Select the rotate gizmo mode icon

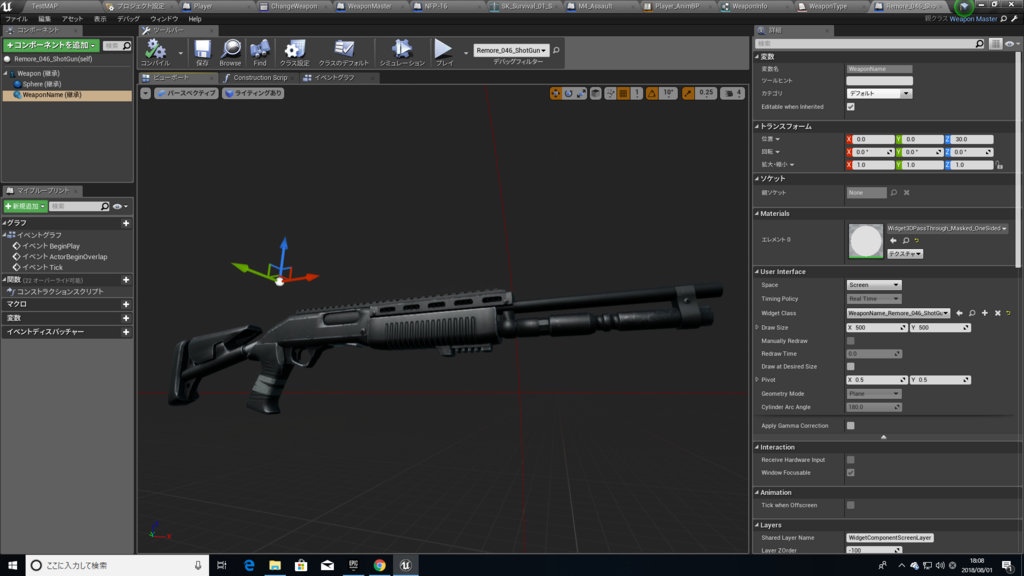(x=568, y=93)
